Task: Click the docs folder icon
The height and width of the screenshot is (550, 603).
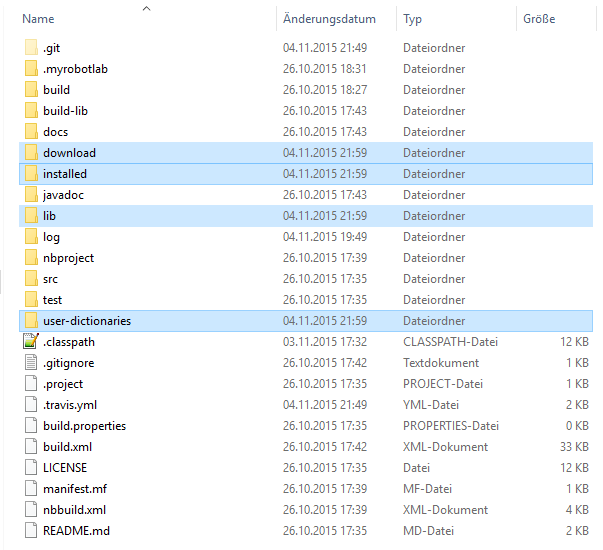Action: (x=31, y=132)
